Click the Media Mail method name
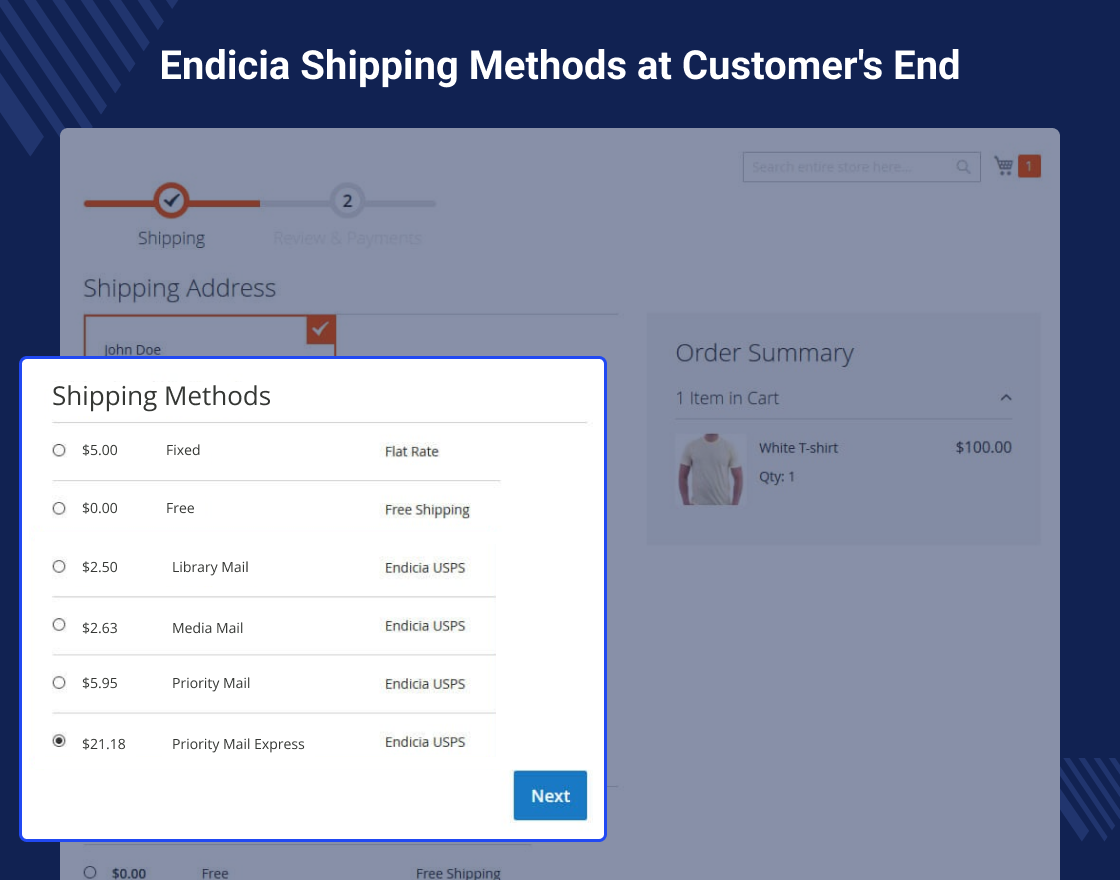This screenshot has height=880, width=1120. [x=207, y=628]
